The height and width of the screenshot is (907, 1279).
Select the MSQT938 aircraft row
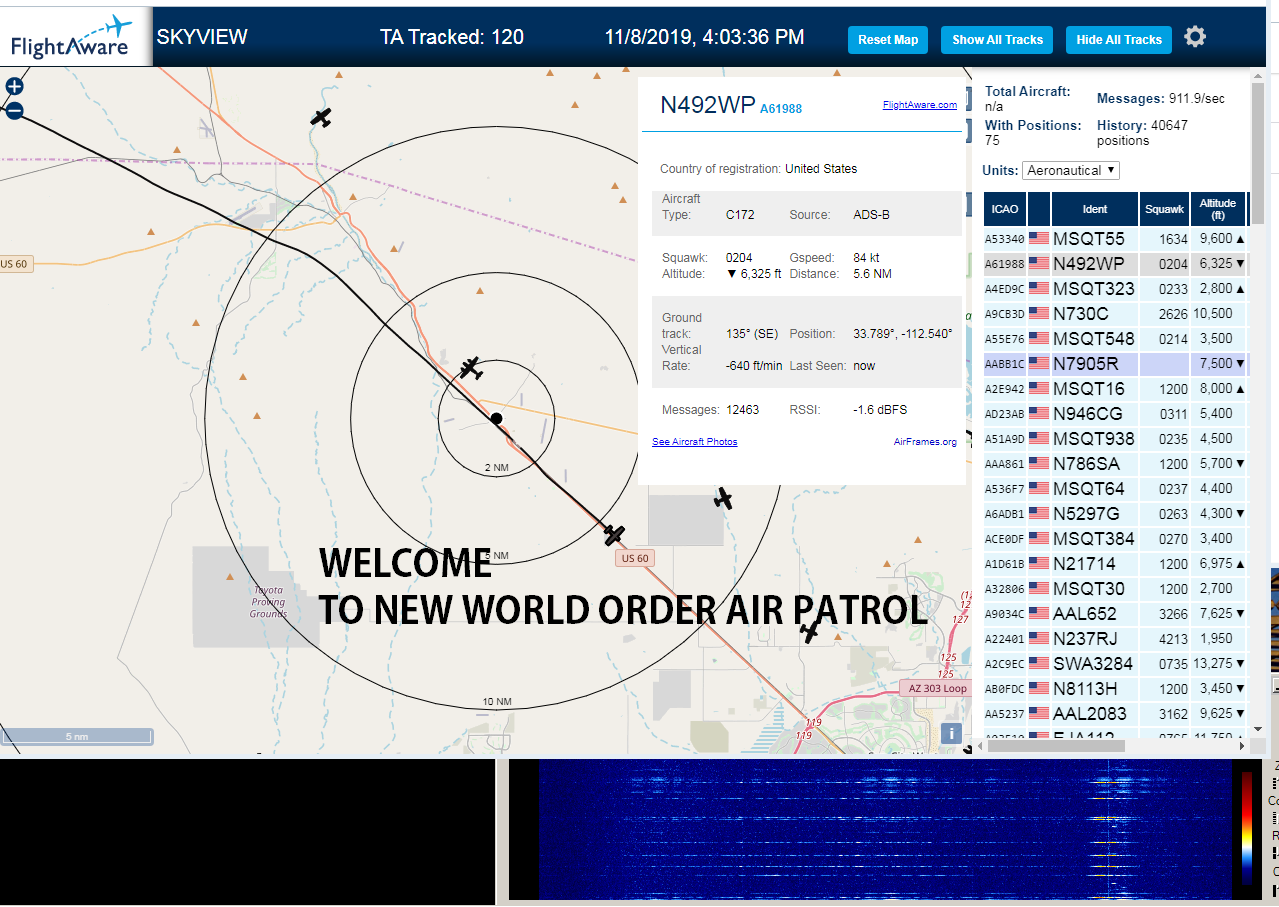(1115, 439)
